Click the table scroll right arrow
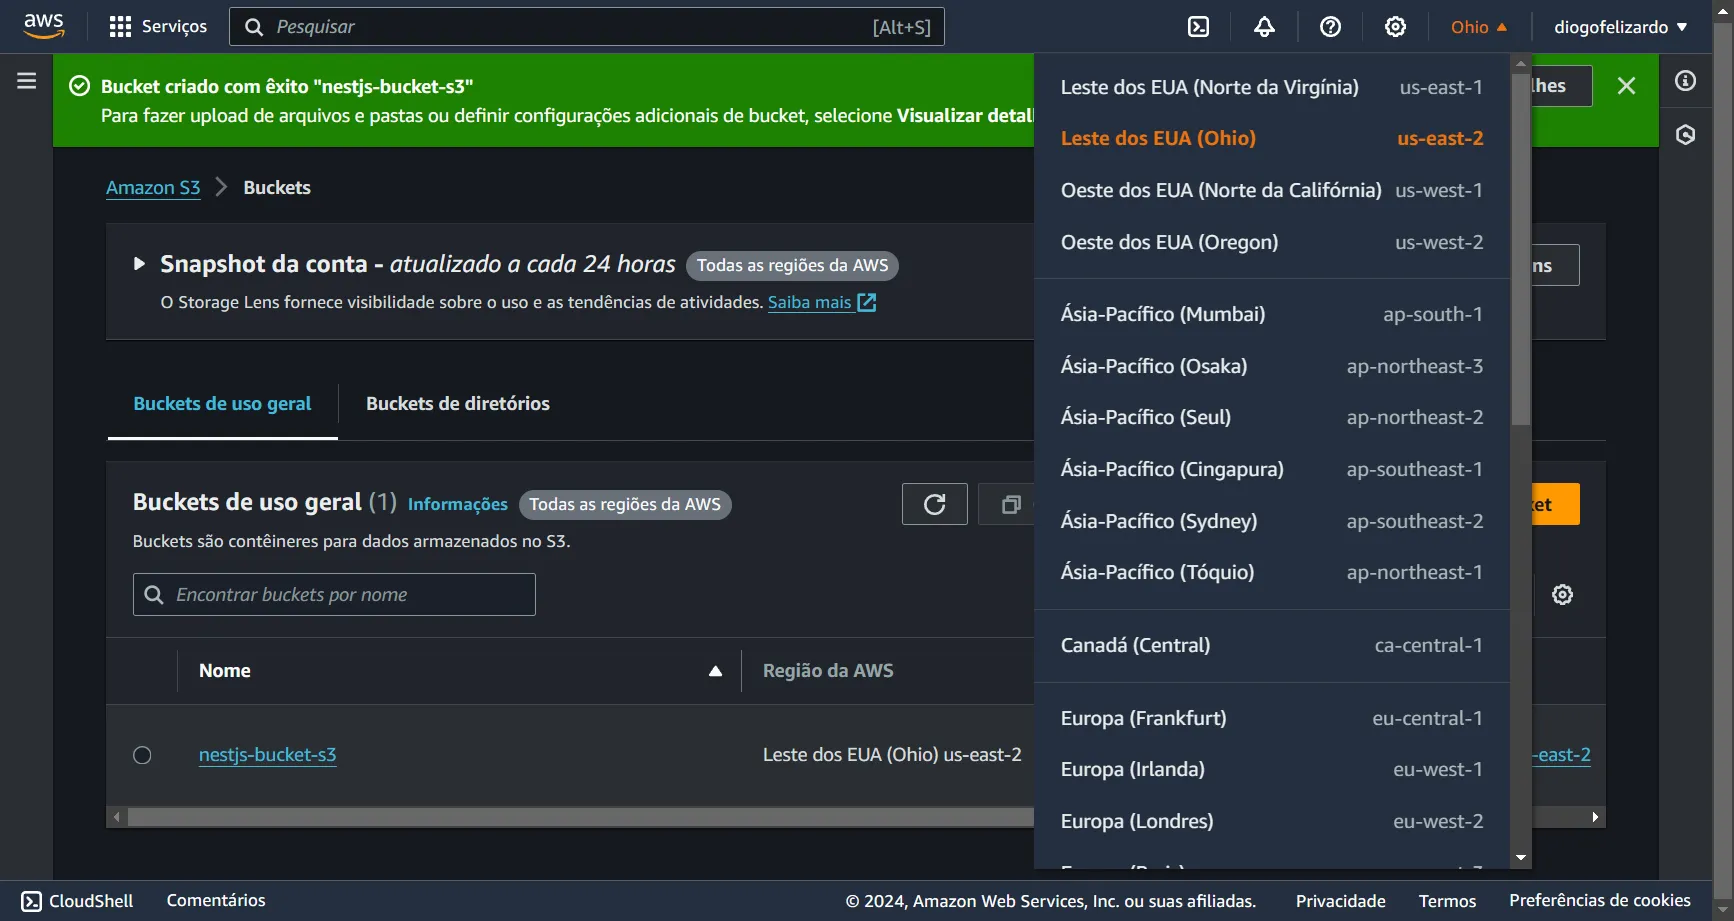This screenshot has height=921, width=1734. point(1595,817)
